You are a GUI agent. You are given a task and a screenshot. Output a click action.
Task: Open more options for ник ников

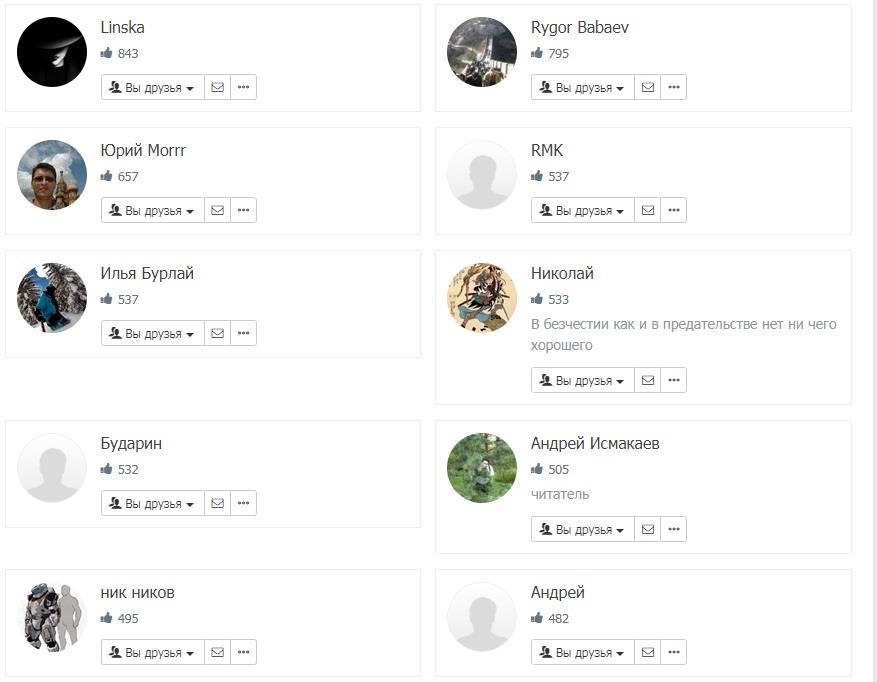(243, 652)
